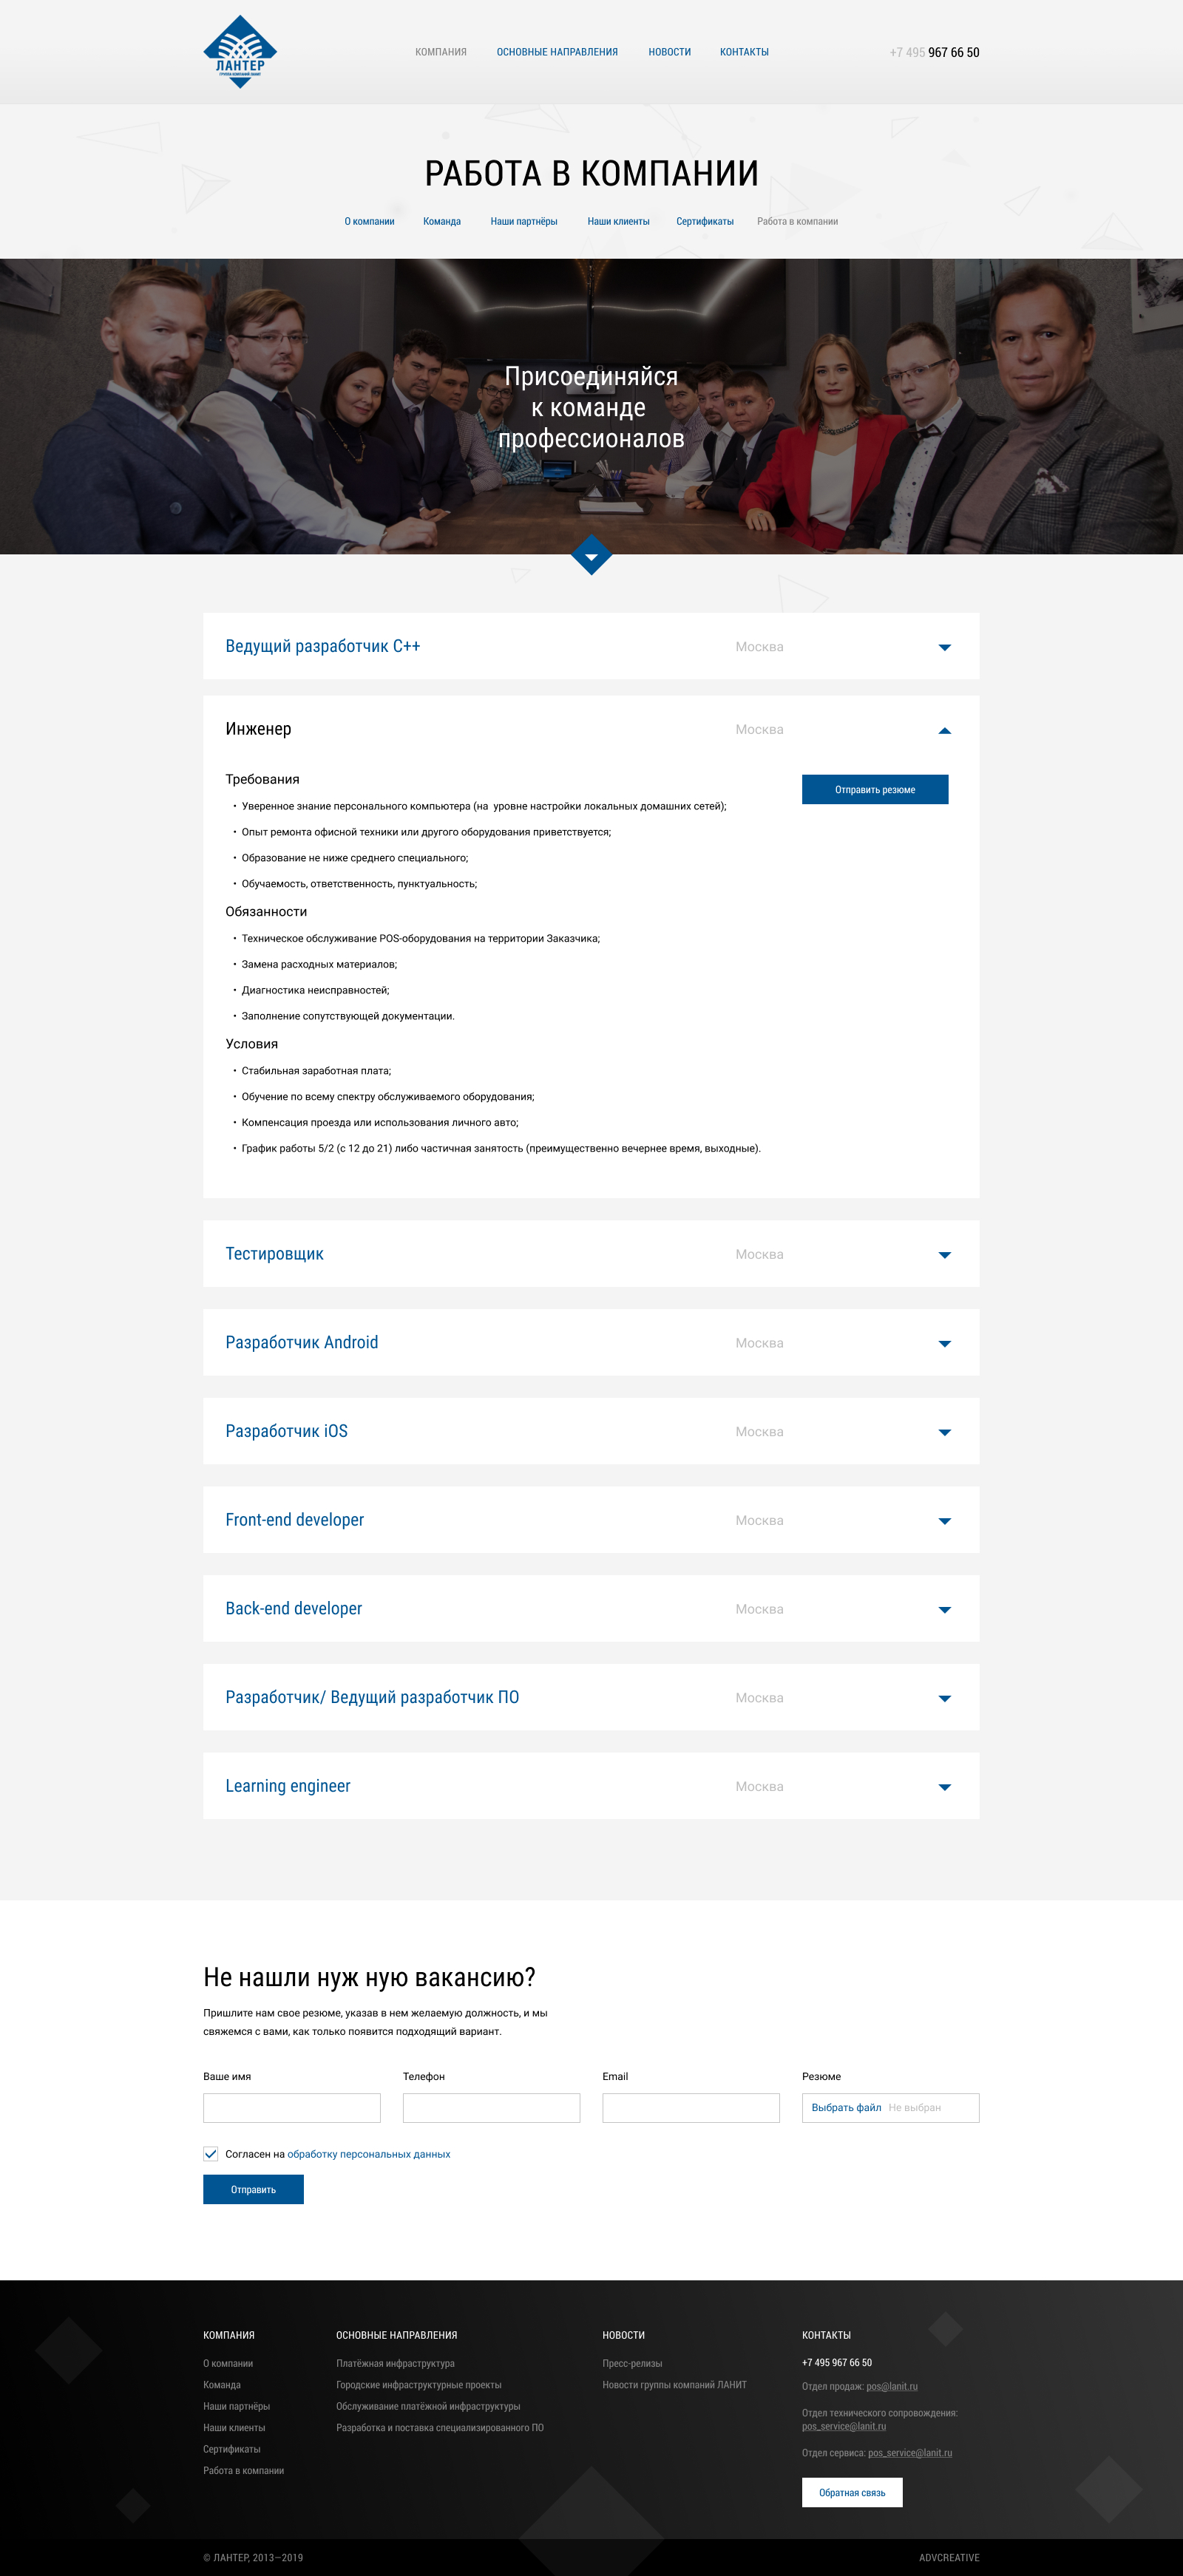Open Основные направления in top menu

pyautogui.click(x=557, y=52)
